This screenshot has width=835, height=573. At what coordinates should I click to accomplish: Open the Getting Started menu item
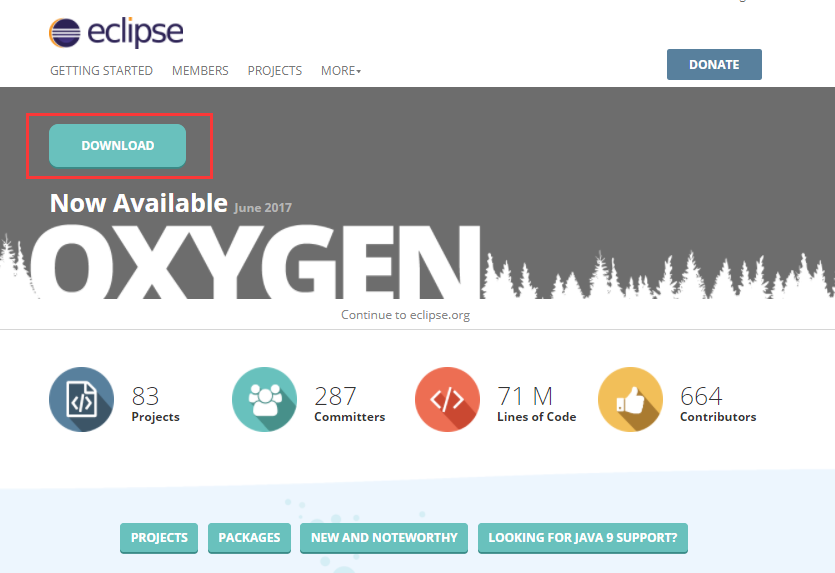101,71
